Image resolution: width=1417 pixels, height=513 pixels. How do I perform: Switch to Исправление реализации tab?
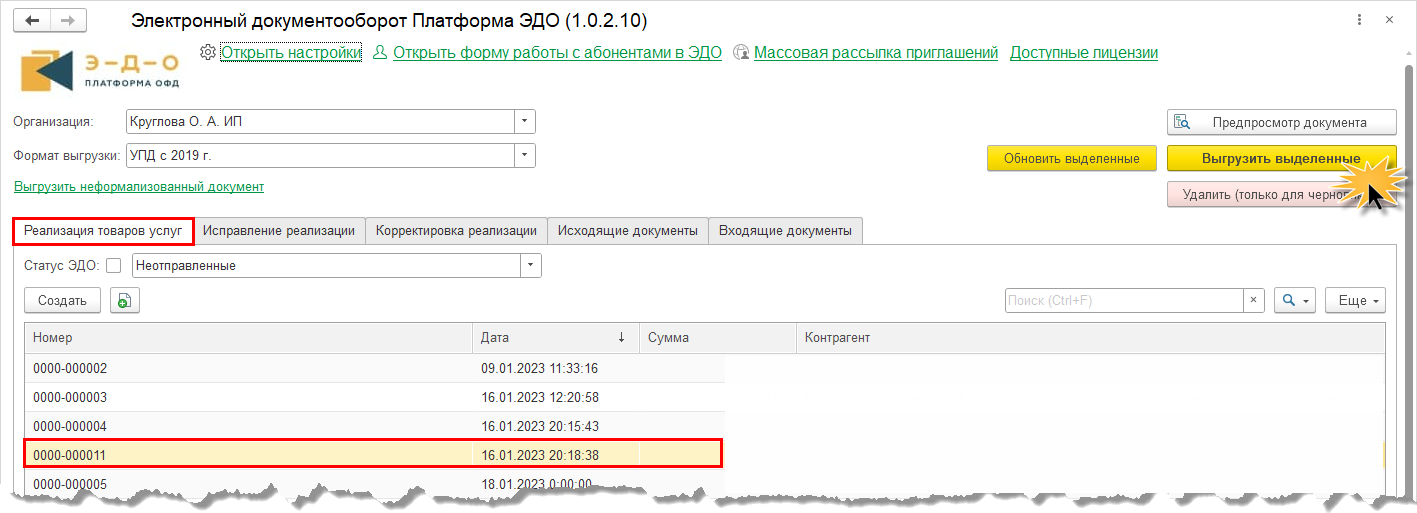[x=279, y=231]
